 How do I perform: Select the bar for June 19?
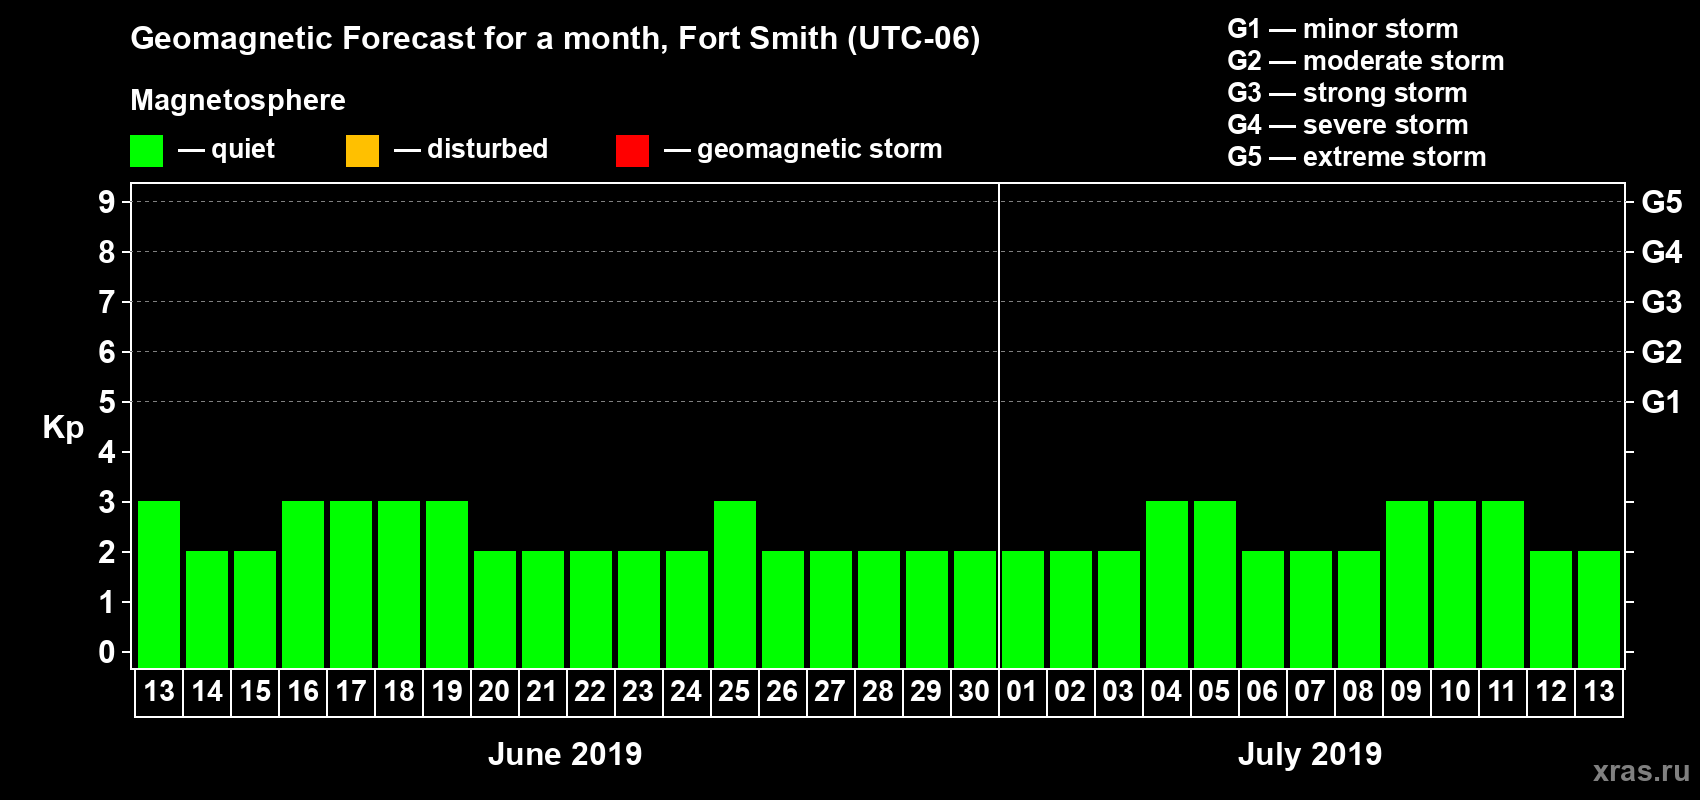pos(447,584)
